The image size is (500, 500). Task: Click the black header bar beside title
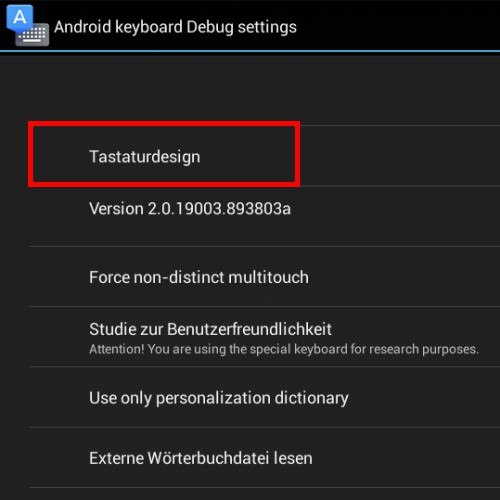(x=398, y=26)
